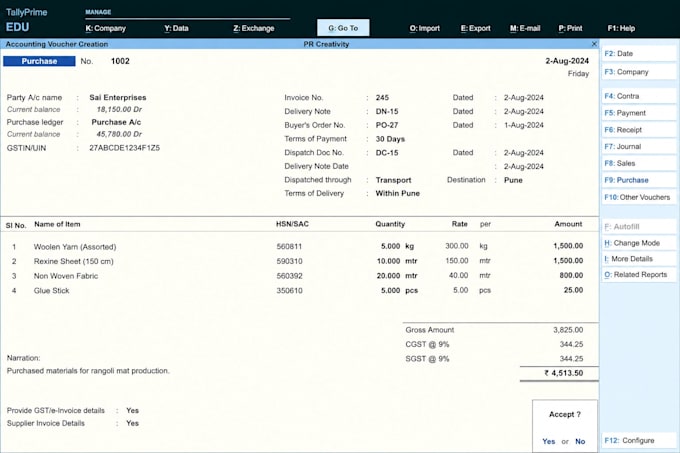
Task: Click Gross Amount 3,825.00
Action: point(568,330)
